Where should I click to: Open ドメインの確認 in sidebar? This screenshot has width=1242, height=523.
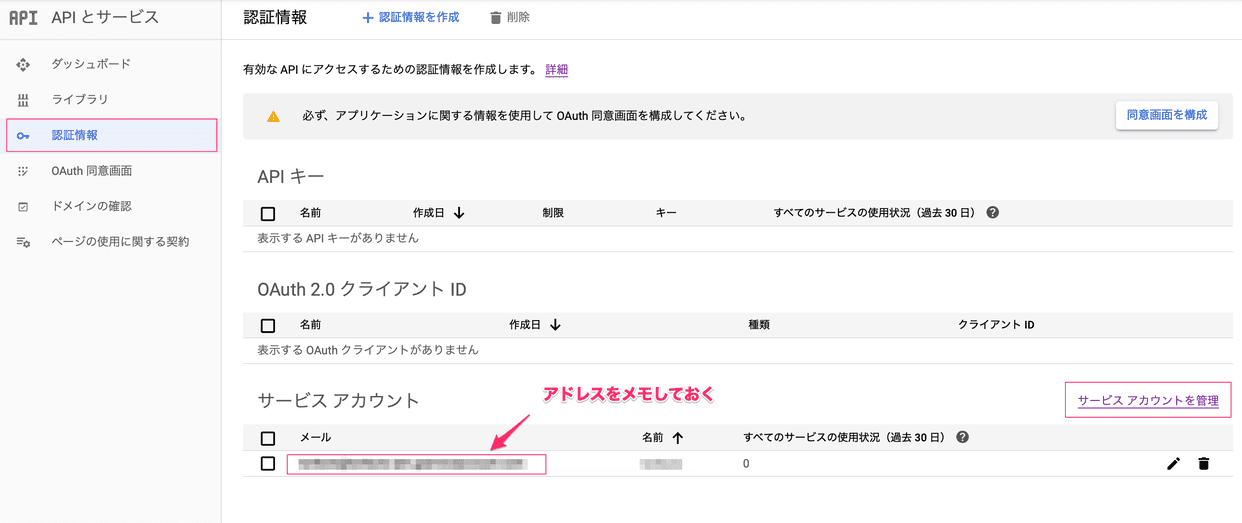click(92, 206)
